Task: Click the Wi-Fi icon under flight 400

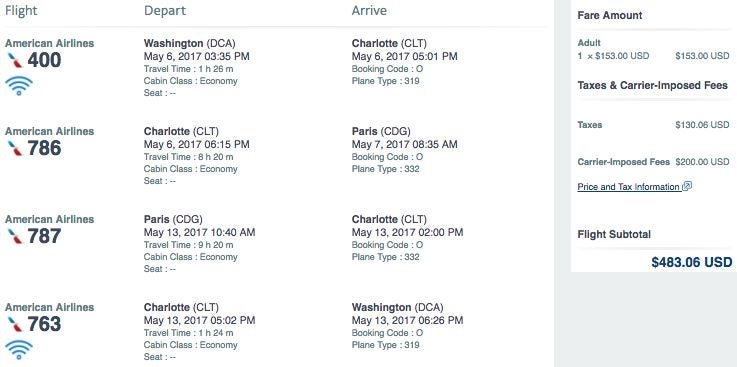Action: (x=19, y=86)
